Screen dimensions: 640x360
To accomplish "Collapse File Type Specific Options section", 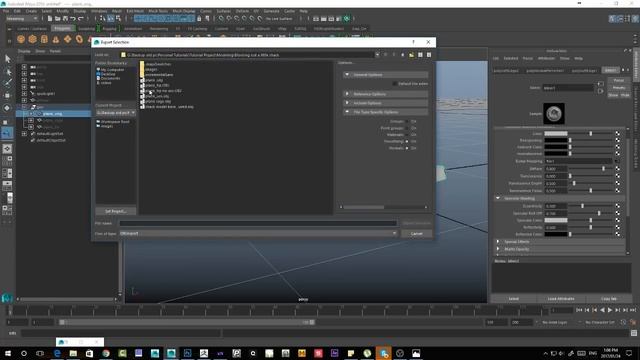I will coord(347,111).
